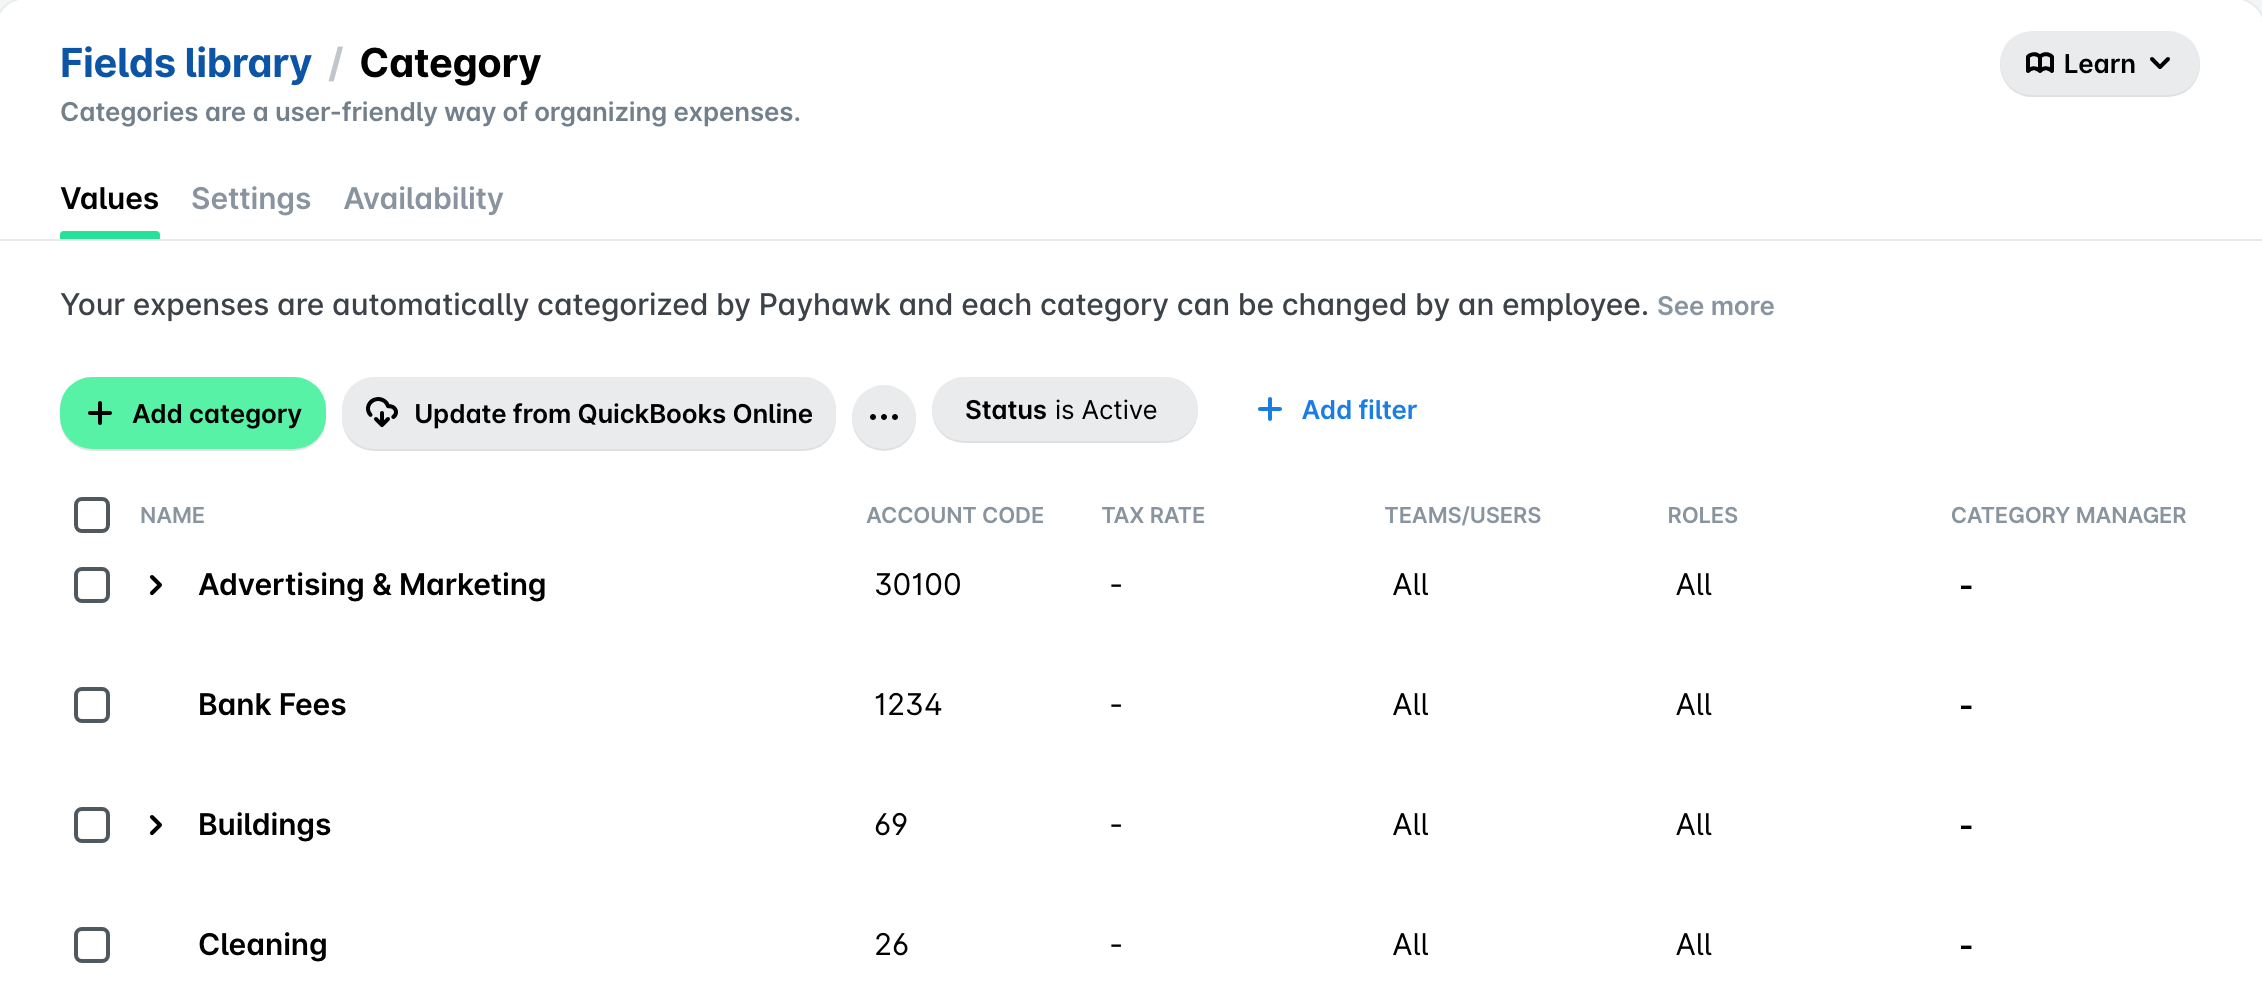Image resolution: width=2262 pixels, height=1005 pixels.
Task: Click the CATEGORY MANAGER column header
Action: (x=2068, y=516)
